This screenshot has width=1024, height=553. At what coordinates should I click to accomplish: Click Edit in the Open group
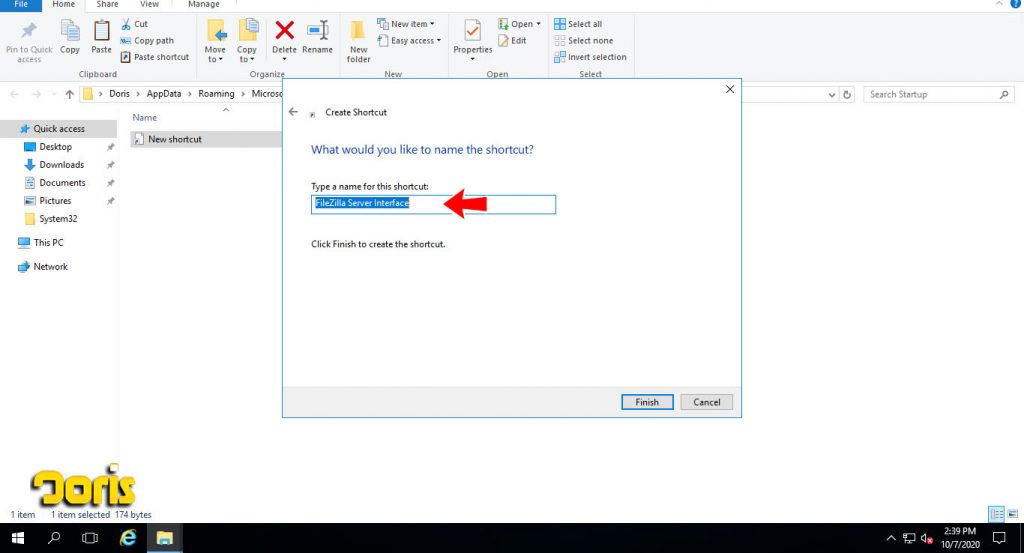click(512, 40)
